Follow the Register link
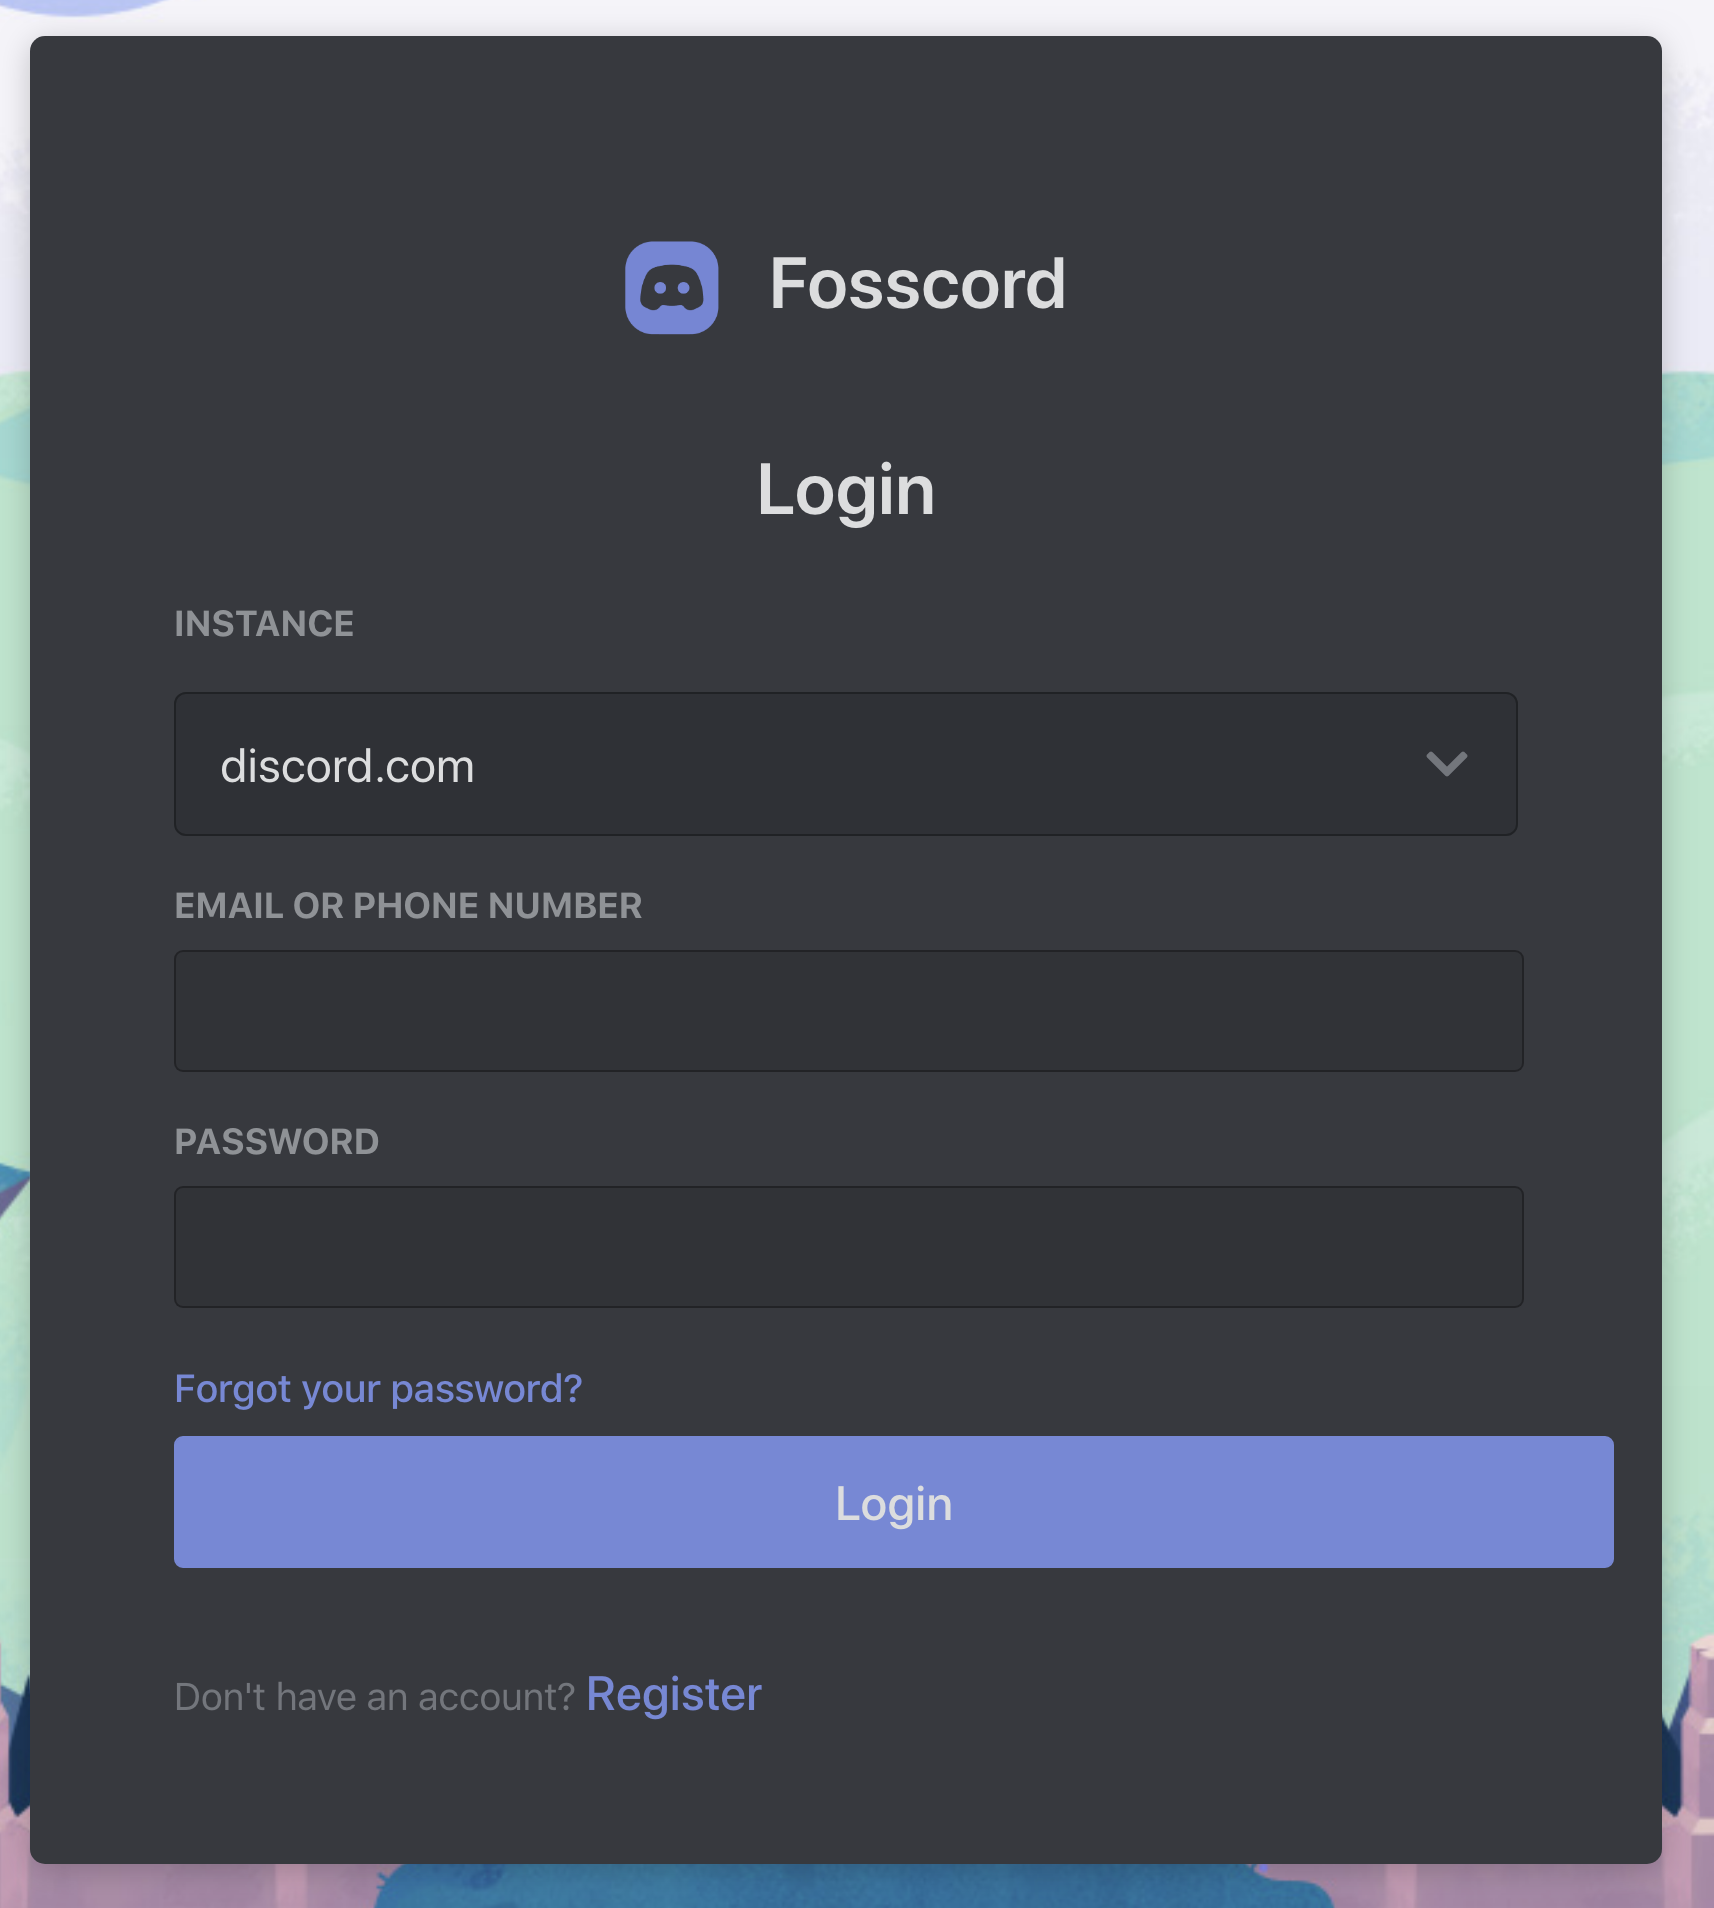Viewport: 1714px width, 1908px height. (x=673, y=1694)
